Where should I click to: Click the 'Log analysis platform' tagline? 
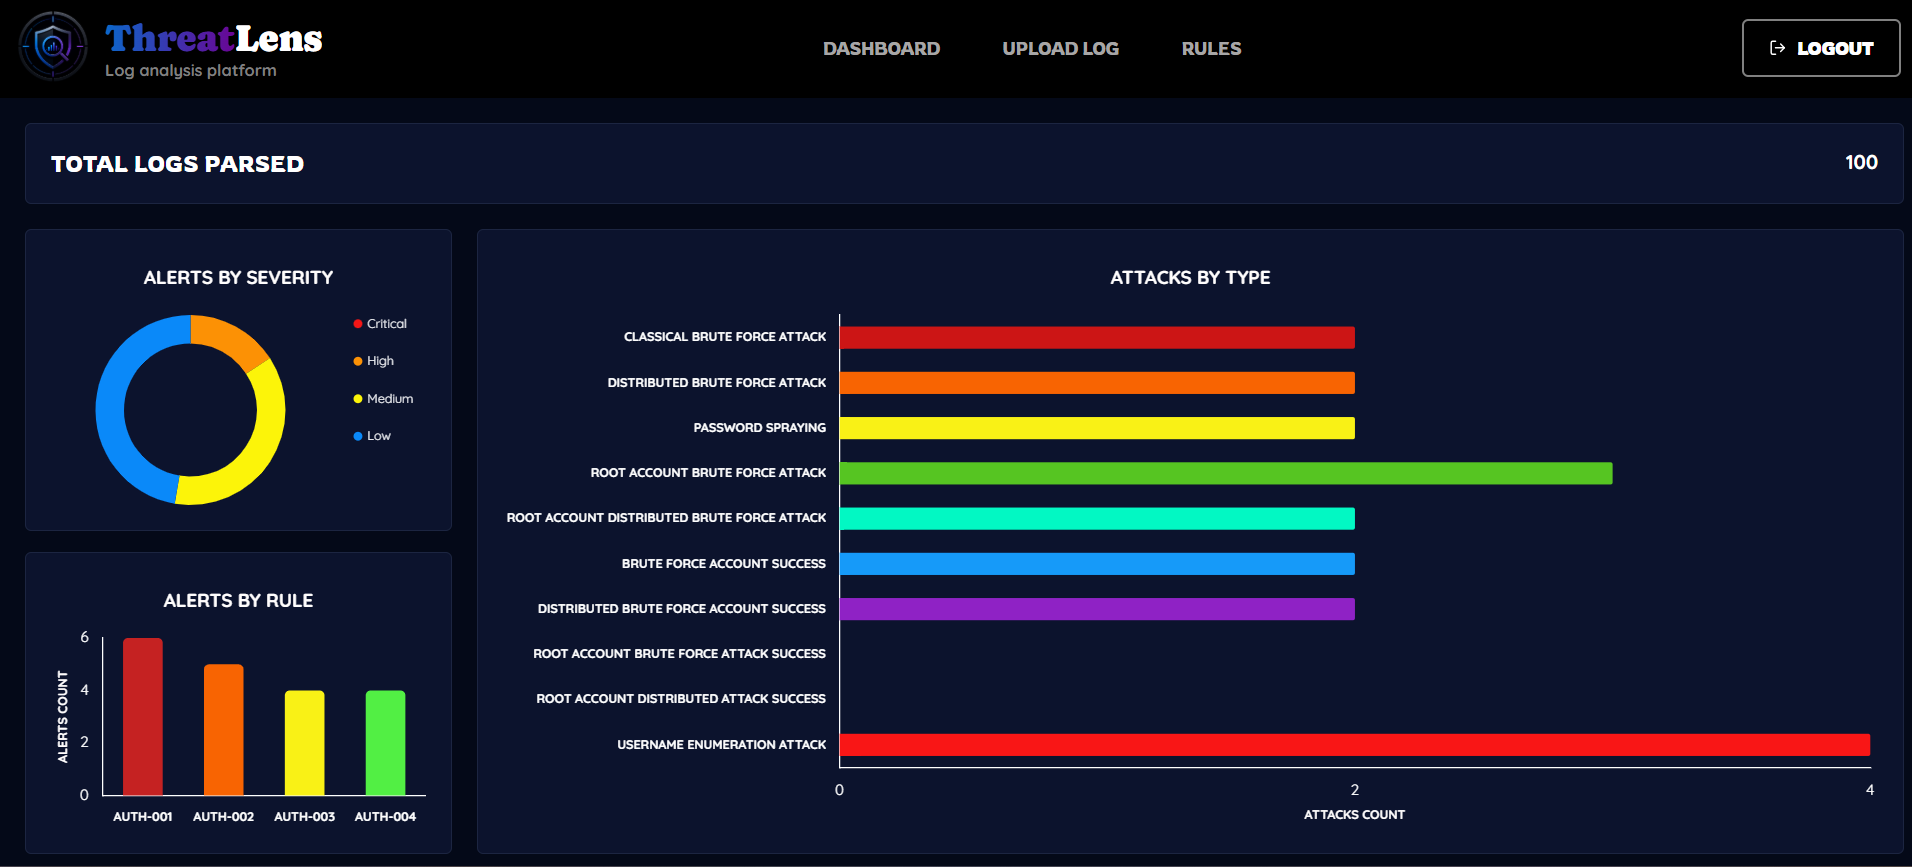tap(191, 71)
